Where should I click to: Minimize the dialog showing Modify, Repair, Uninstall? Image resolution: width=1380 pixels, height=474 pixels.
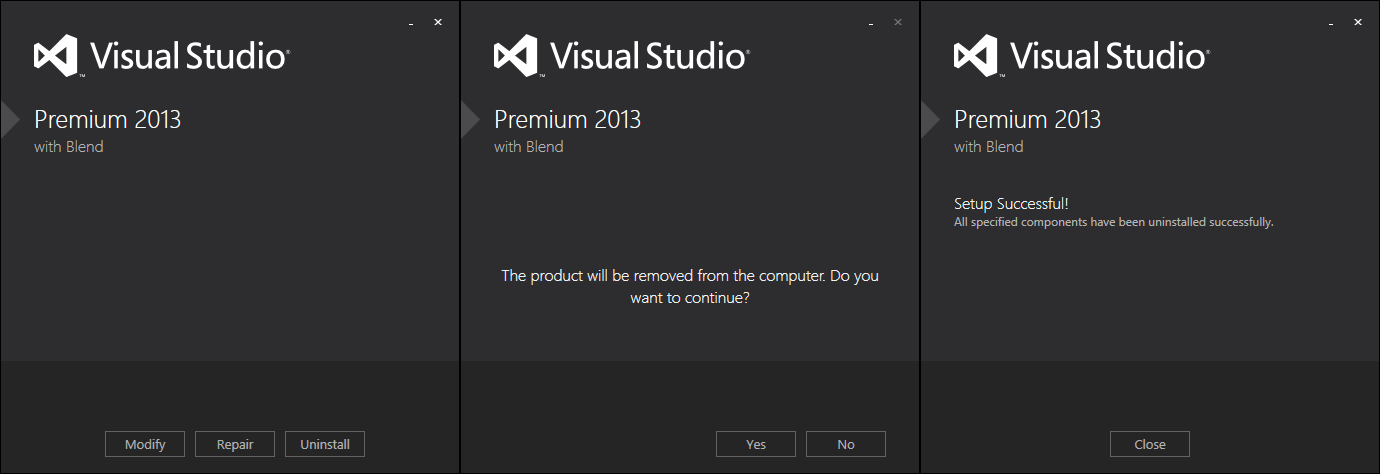pos(411,23)
